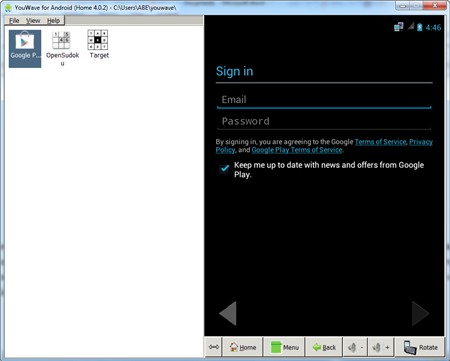Open the Google Play app icon
The height and width of the screenshot is (361, 450).
(x=25, y=49)
